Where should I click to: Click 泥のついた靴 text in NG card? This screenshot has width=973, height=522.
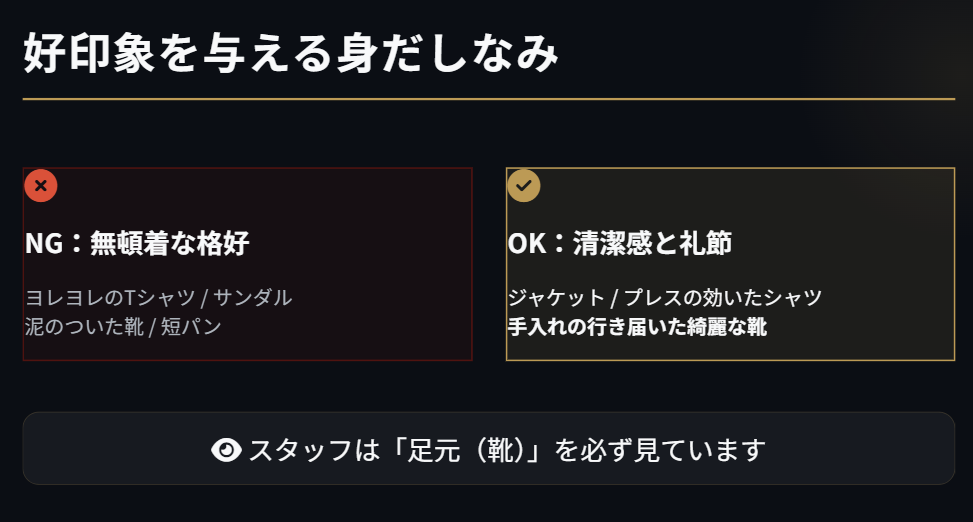(83, 327)
